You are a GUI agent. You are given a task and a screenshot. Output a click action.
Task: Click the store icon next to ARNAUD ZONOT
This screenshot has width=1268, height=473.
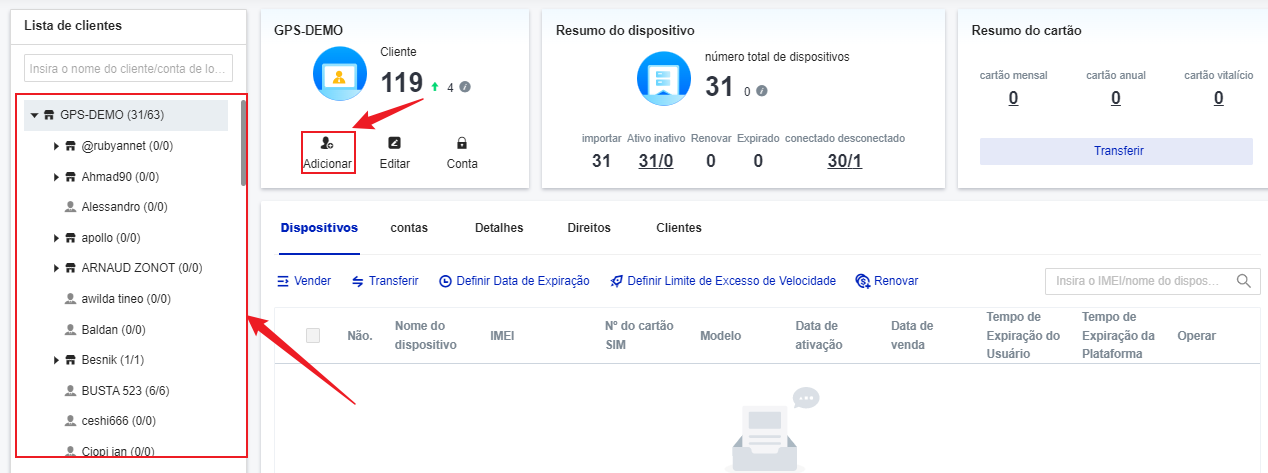(x=71, y=268)
